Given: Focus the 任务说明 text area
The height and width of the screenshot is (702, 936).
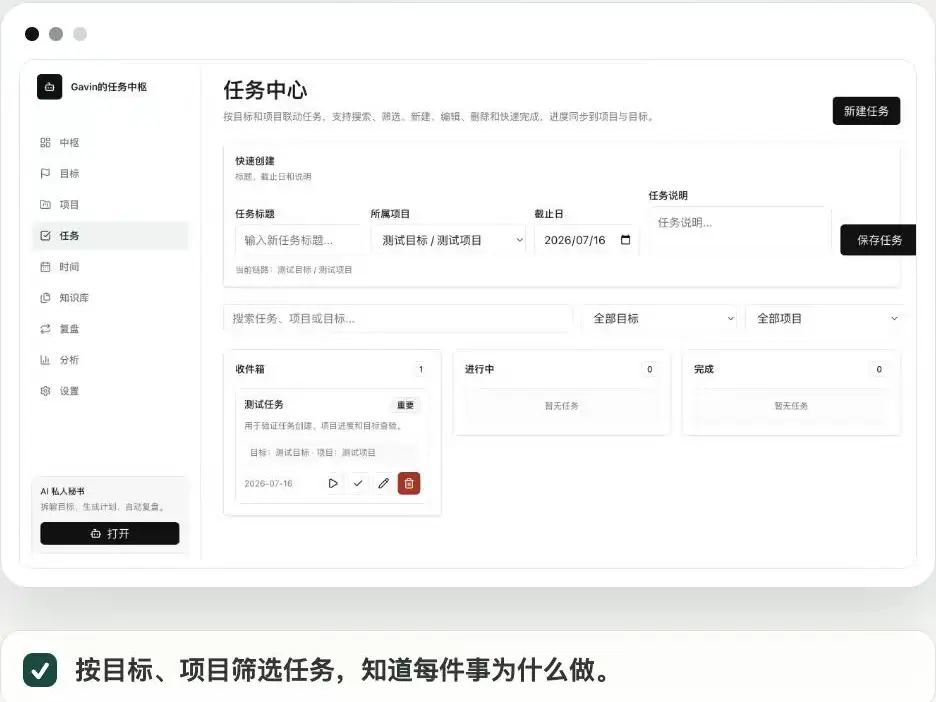Looking at the screenshot, I should pos(739,230).
